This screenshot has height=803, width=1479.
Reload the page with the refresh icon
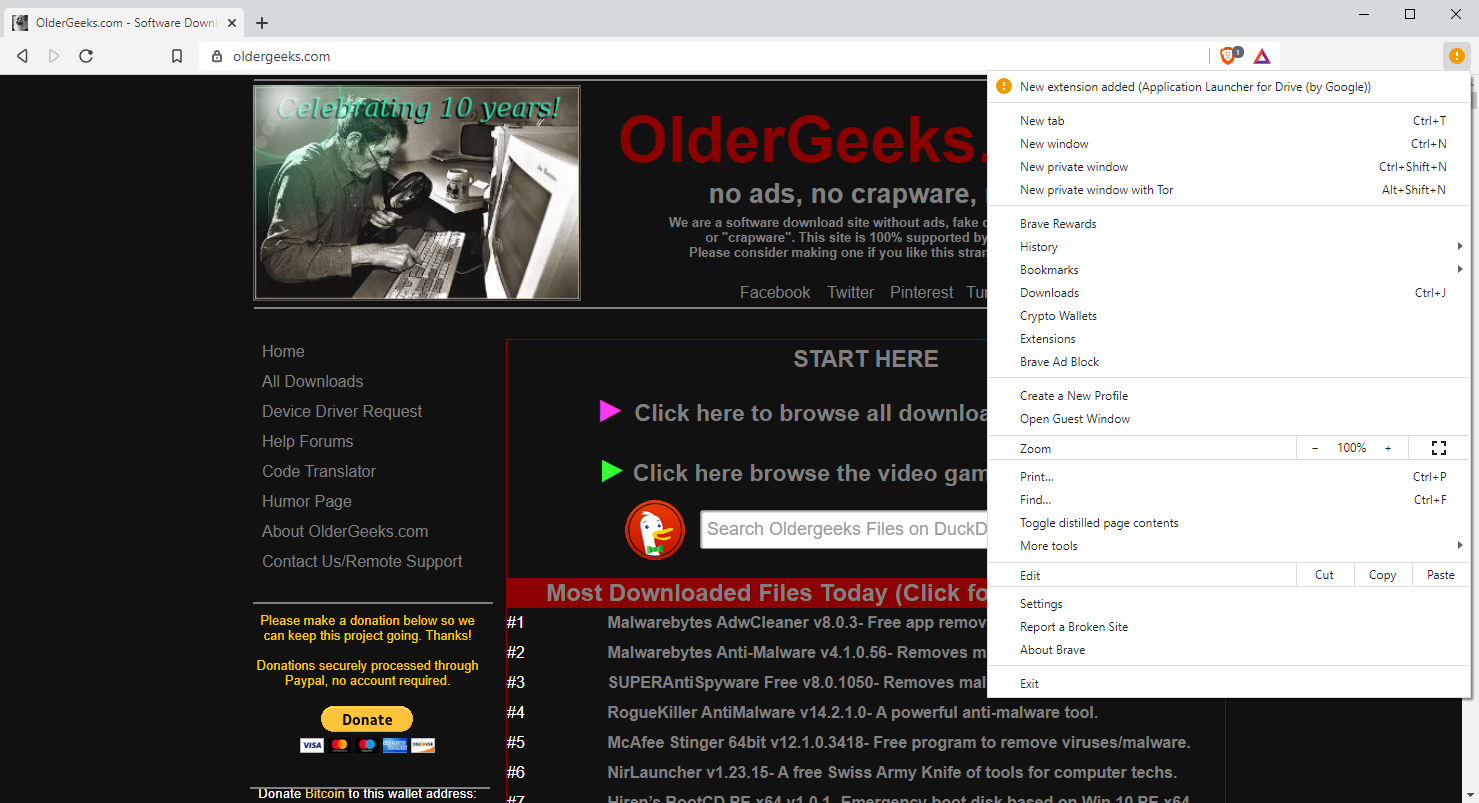pyautogui.click(x=86, y=56)
